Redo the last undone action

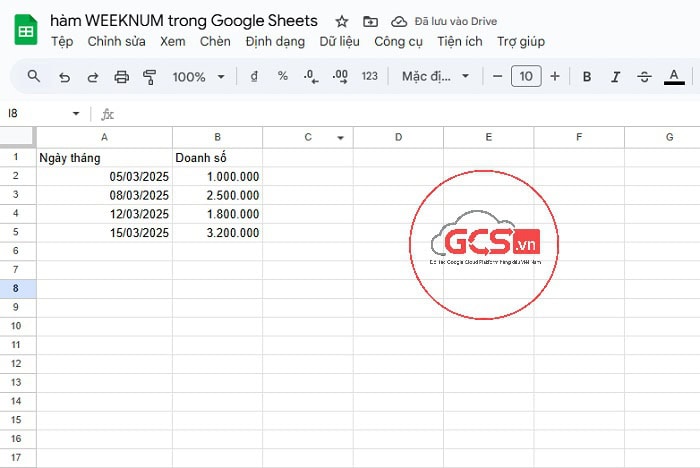pyautogui.click(x=93, y=76)
